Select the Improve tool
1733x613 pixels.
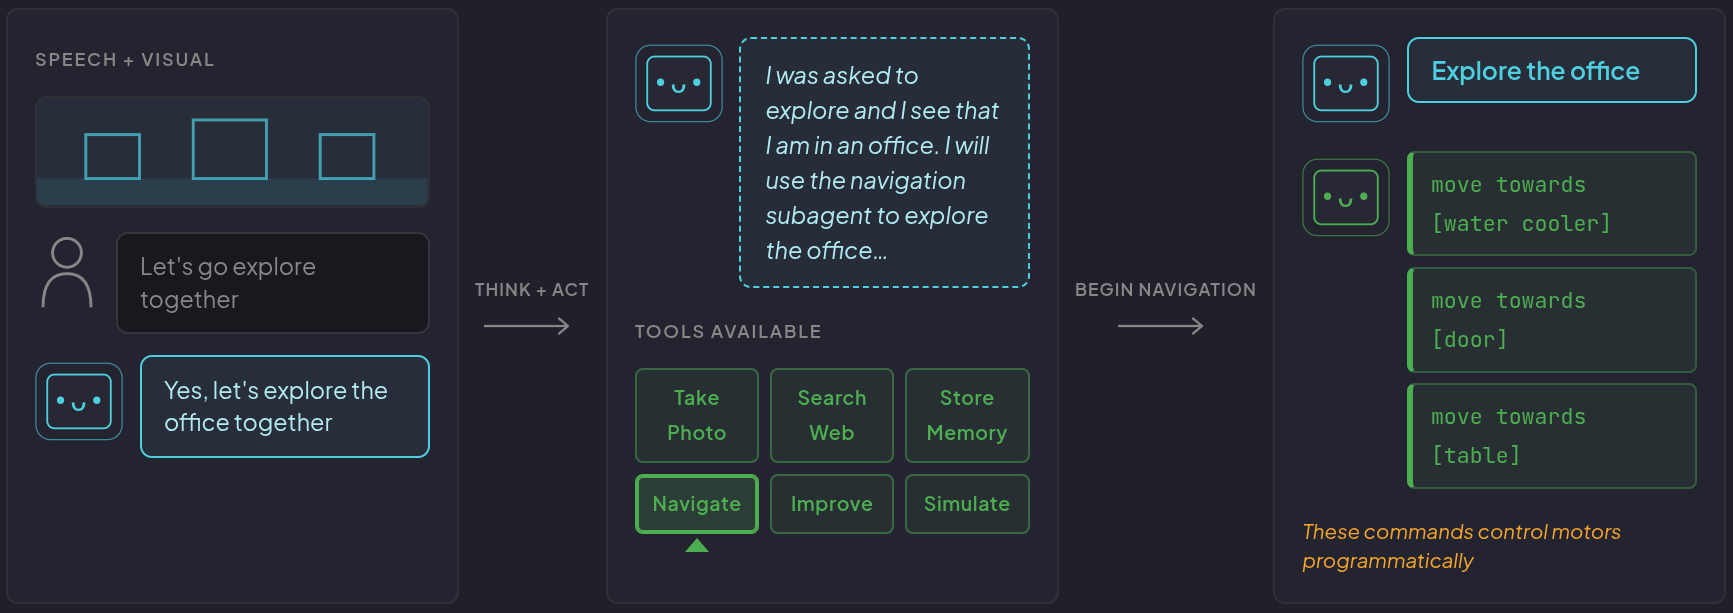pyautogui.click(x=832, y=504)
